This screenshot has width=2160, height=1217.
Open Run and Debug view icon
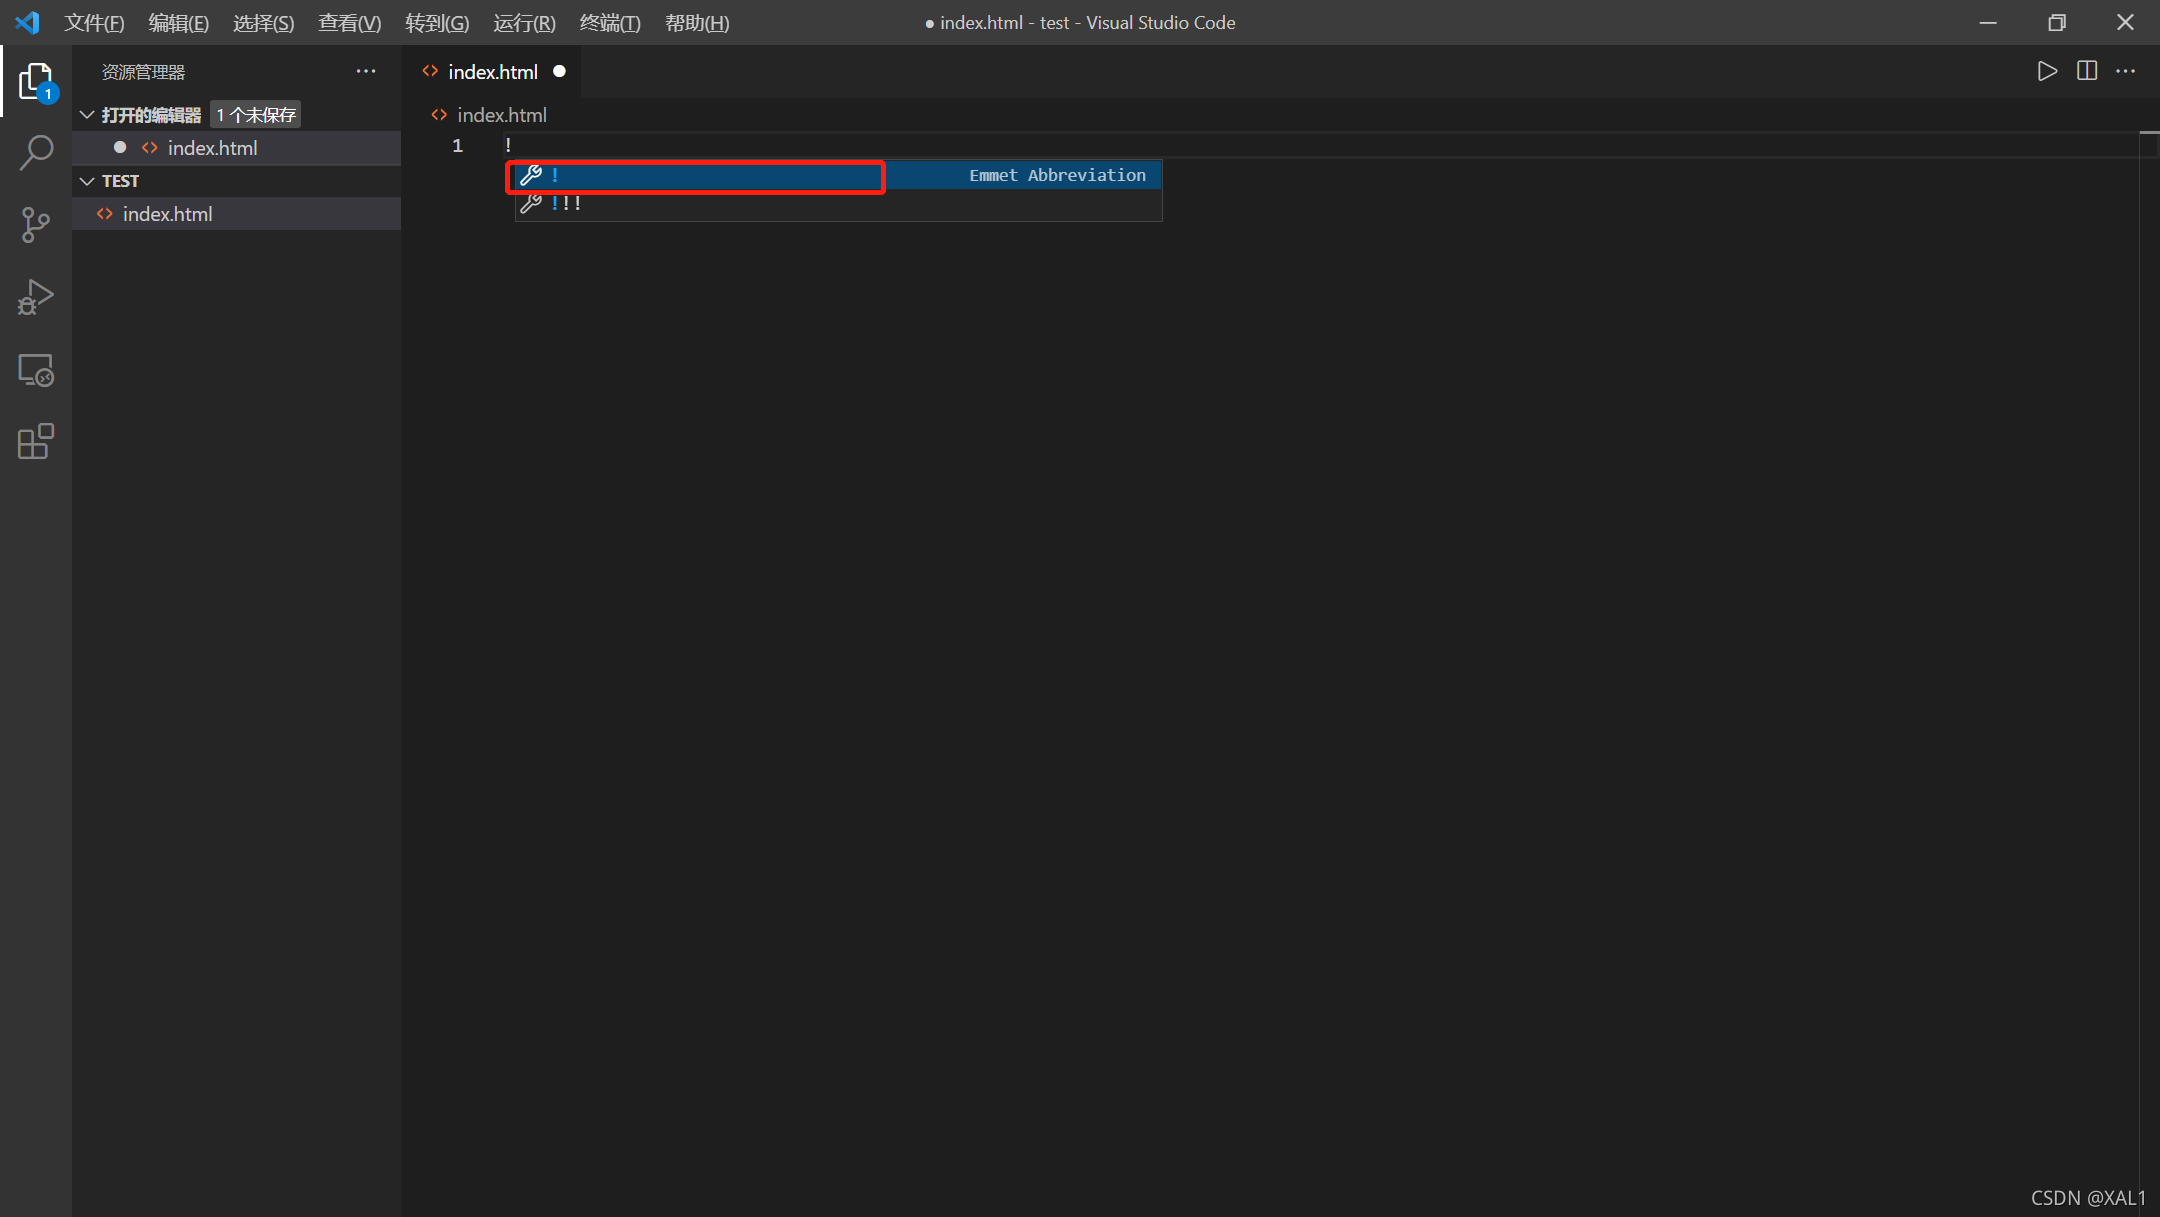(x=36, y=297)
